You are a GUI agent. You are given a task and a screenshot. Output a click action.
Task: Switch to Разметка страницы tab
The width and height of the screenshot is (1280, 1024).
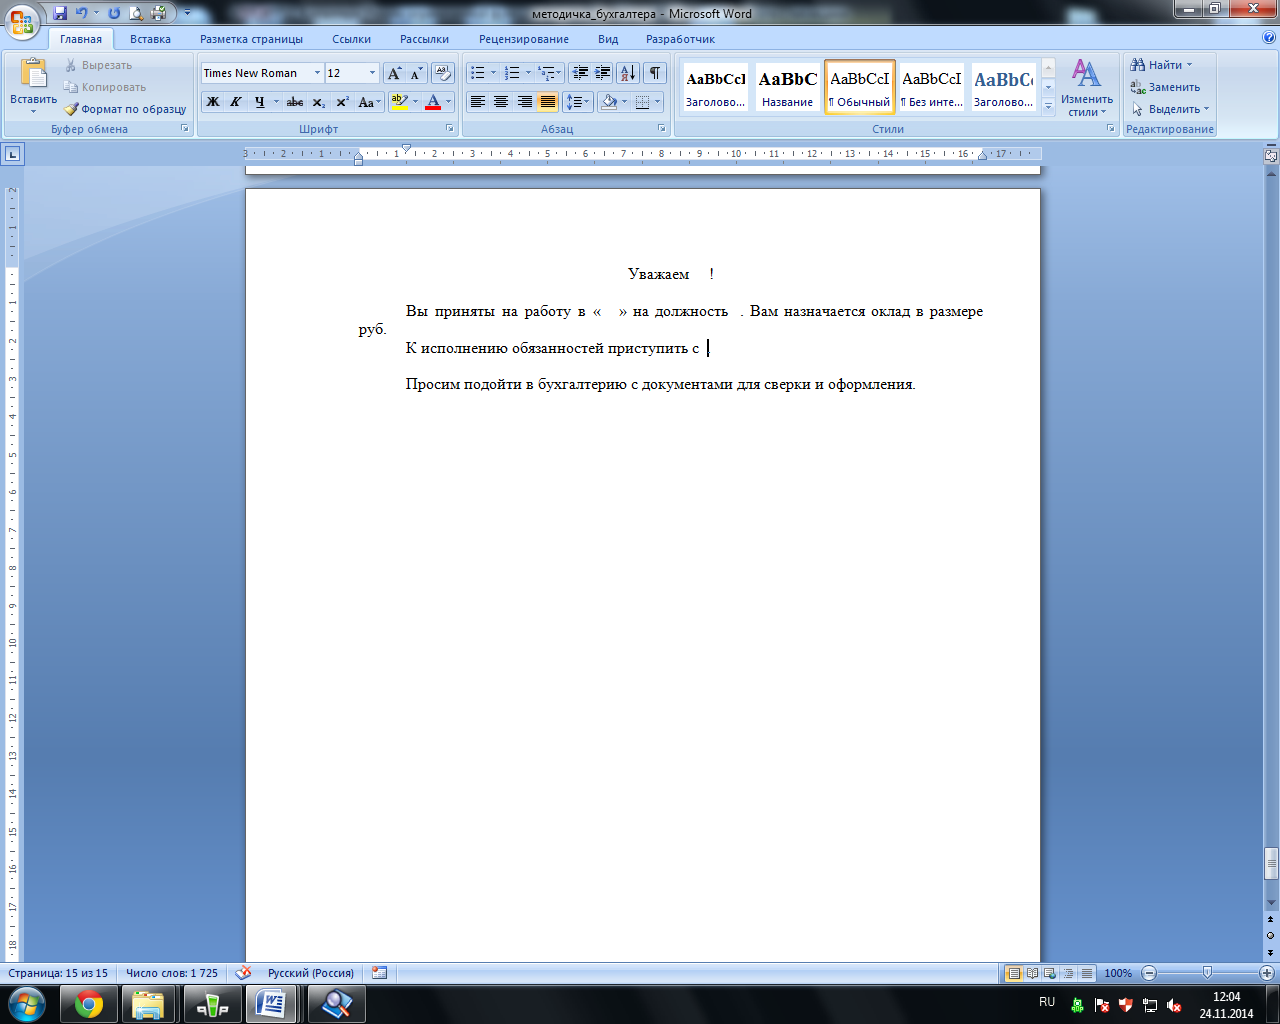pyautogui.click(x=251, y=39)
